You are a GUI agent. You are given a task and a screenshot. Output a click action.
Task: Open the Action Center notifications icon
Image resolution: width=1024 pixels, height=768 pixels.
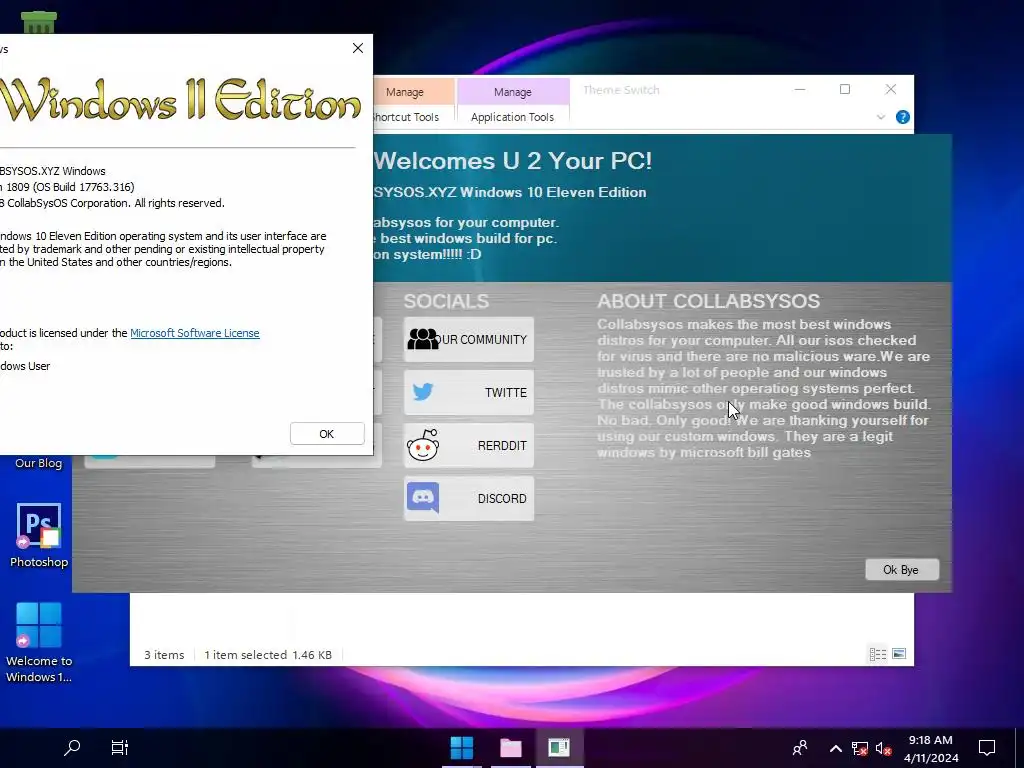pos(987,748)
